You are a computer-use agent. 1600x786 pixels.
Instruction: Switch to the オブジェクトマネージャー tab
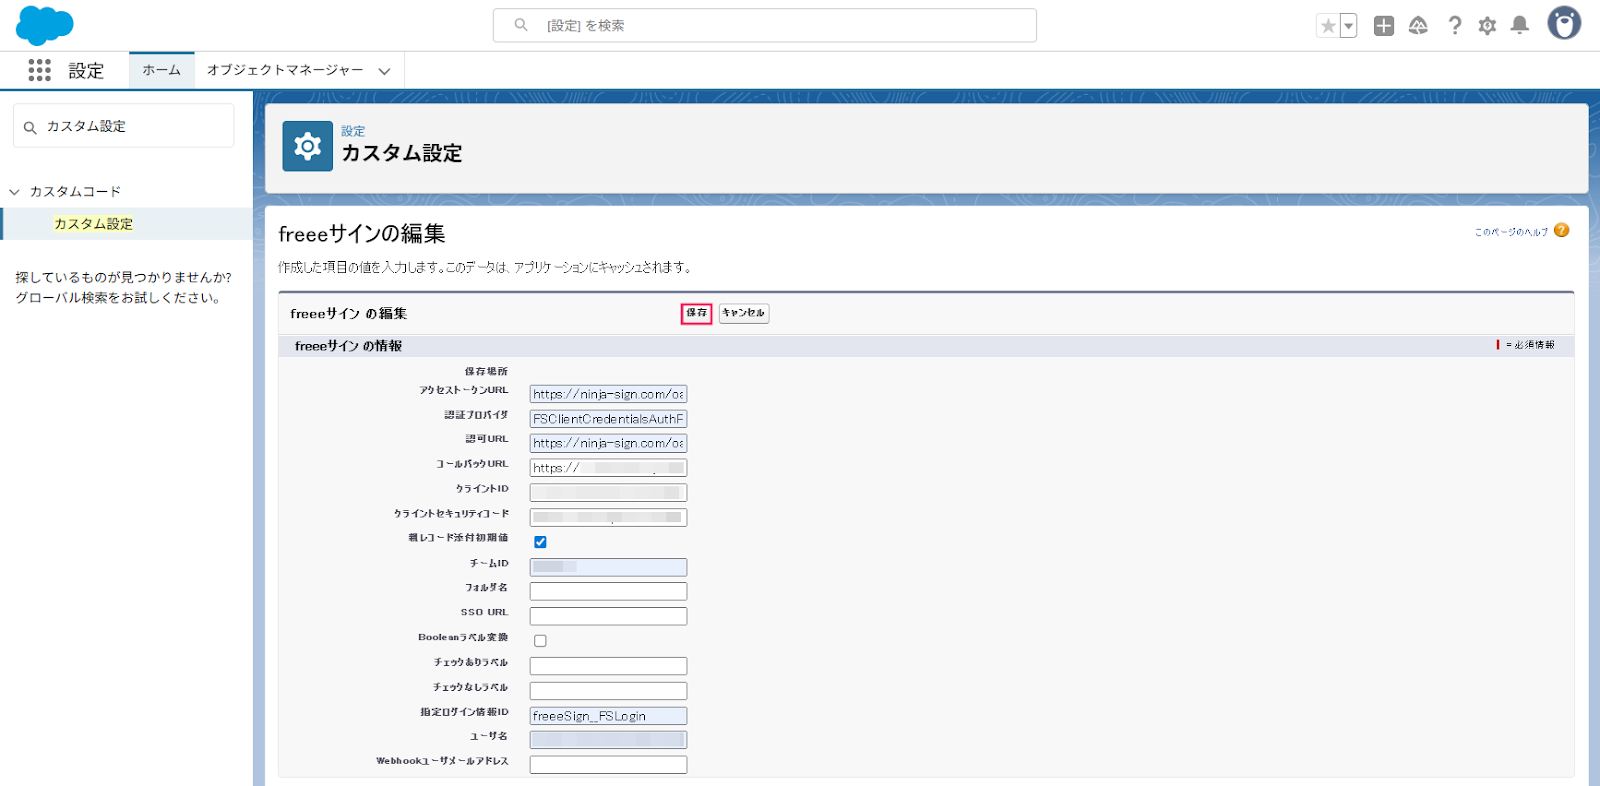pyautogui.click(x=285, y=70)
